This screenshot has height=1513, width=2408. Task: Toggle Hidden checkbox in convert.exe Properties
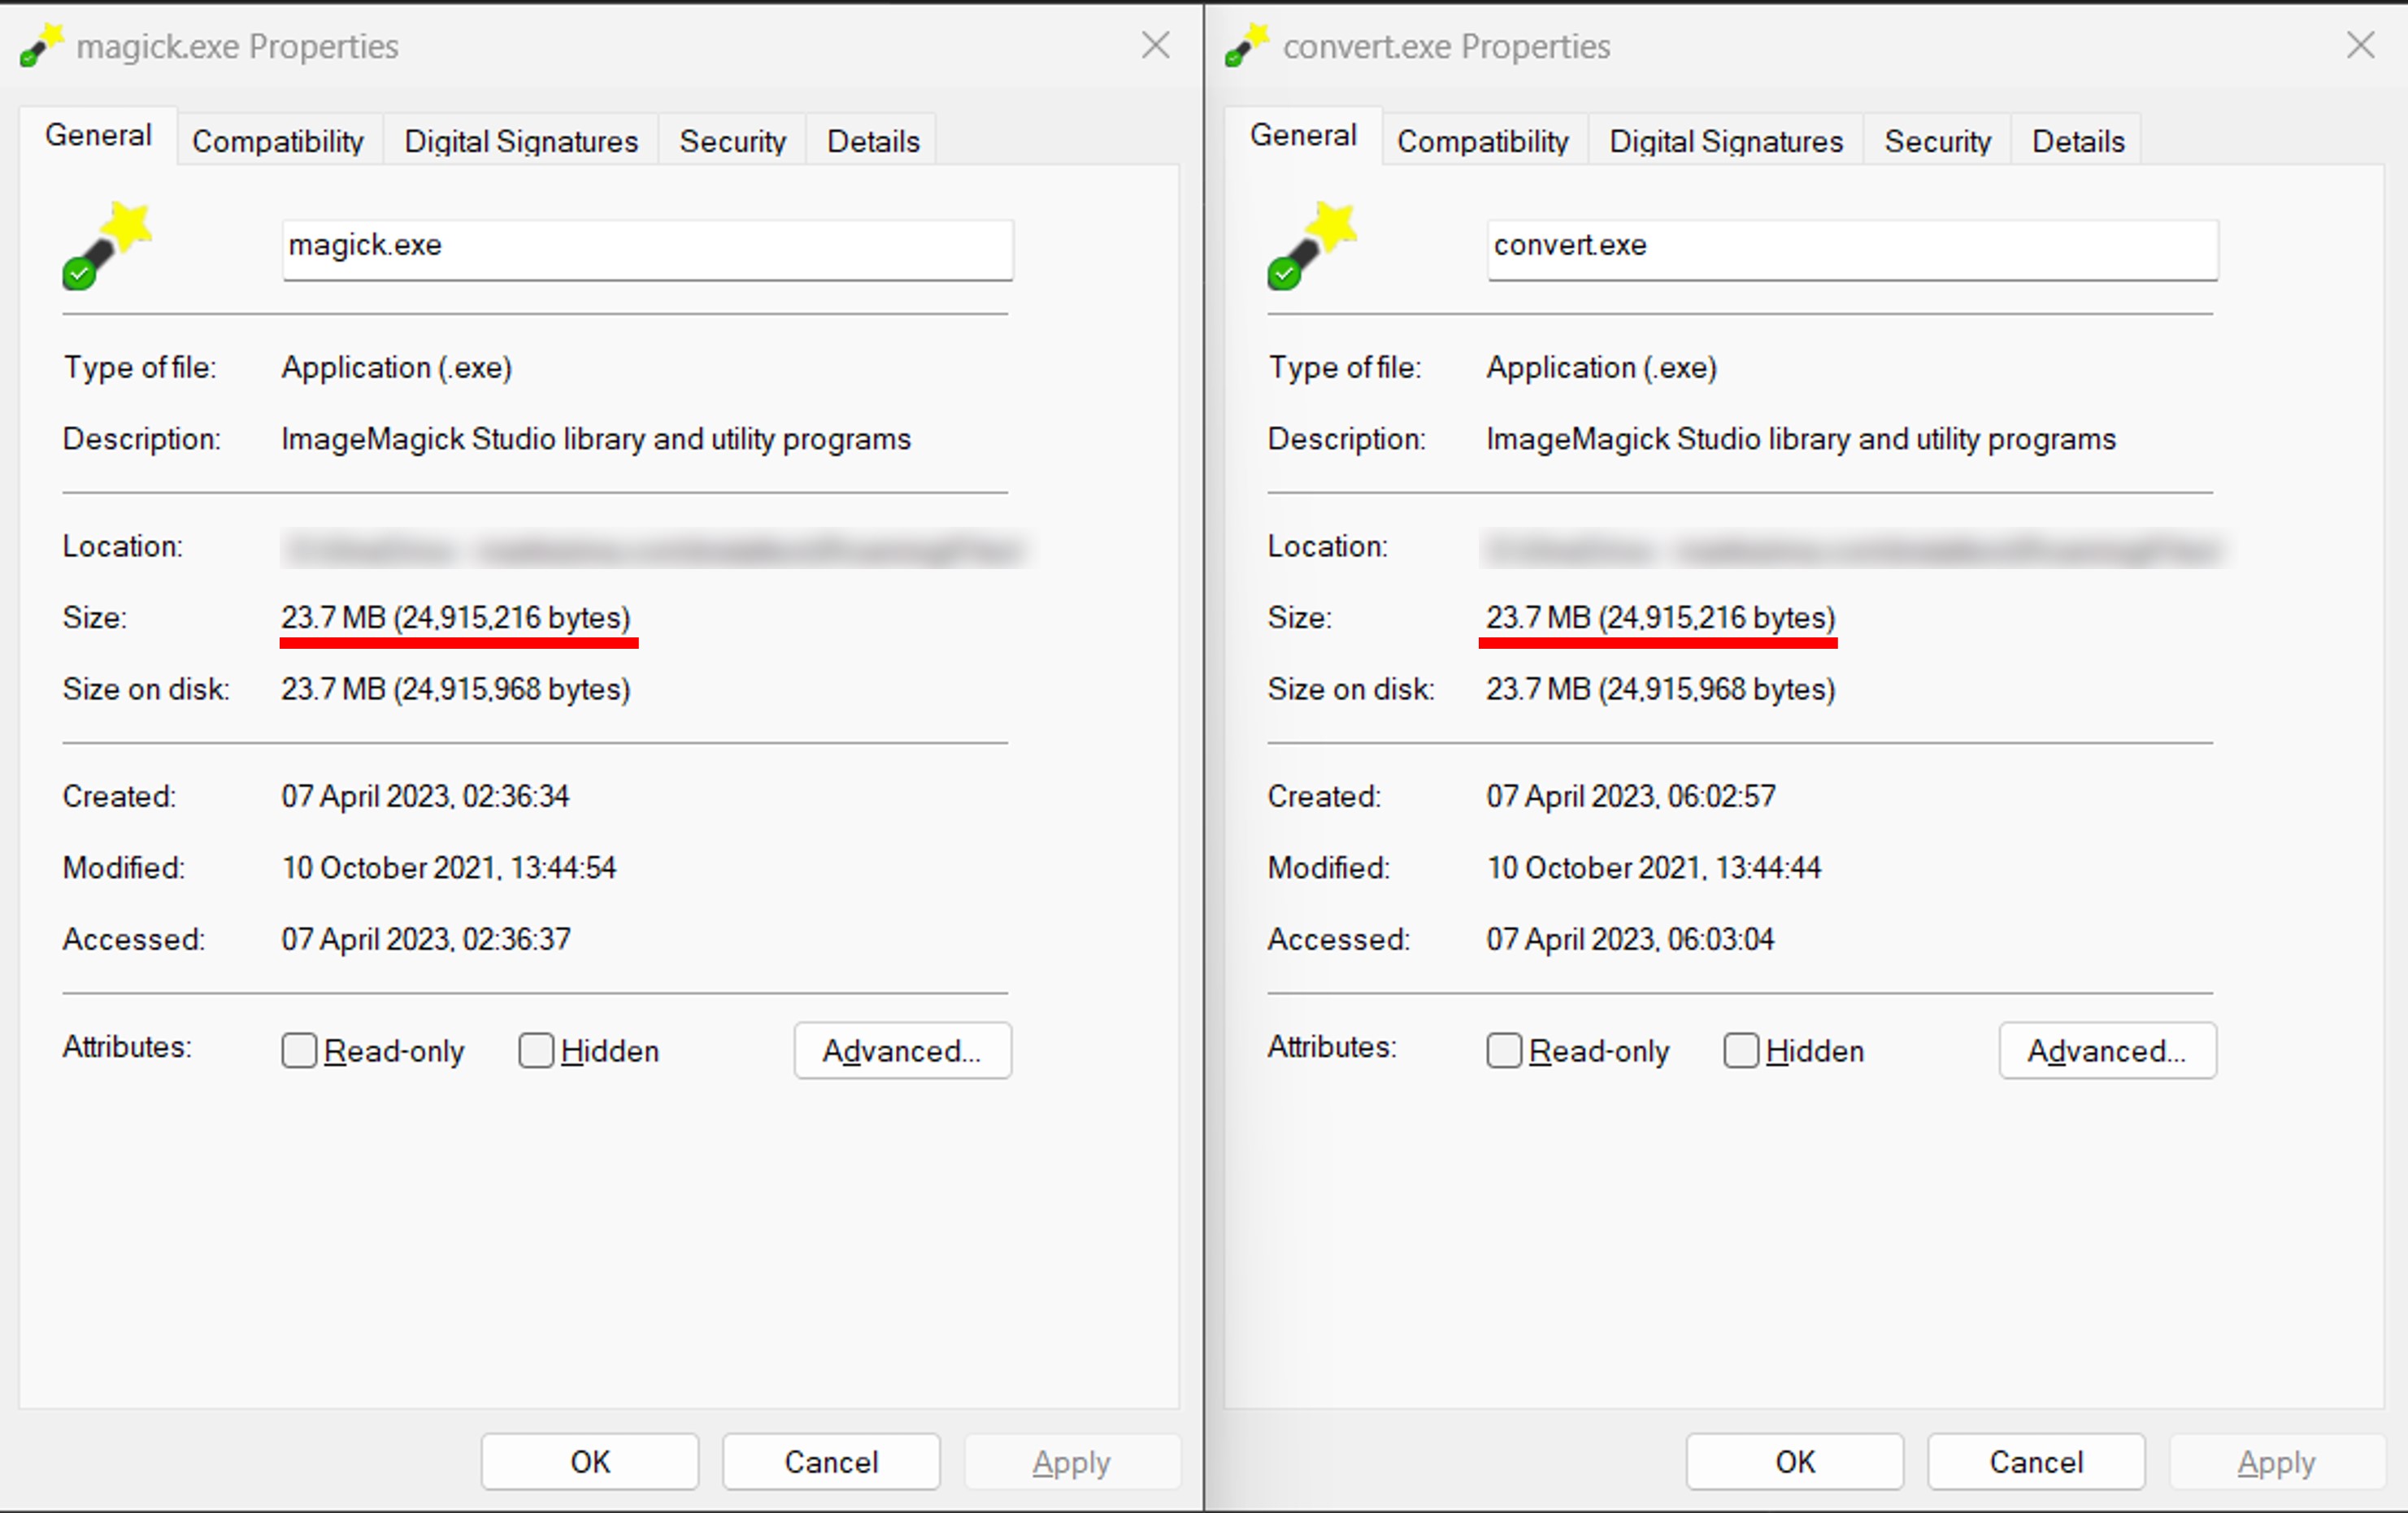(1741, 1051)
